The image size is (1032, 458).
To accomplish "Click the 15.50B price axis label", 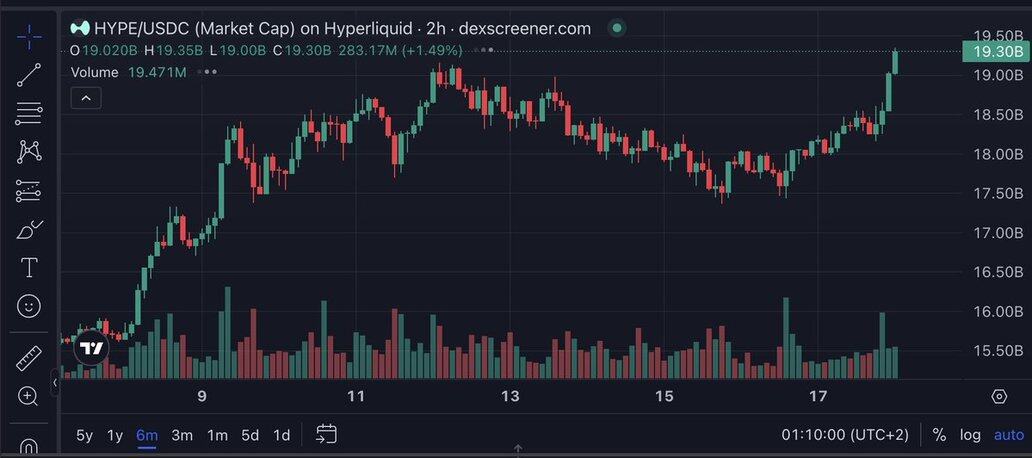I will 998,351.
